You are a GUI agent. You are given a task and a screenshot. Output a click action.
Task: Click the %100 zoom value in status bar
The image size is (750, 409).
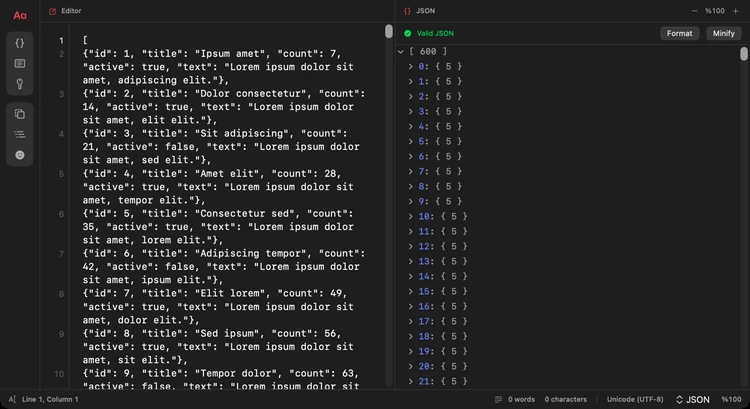tap(731, 399)
